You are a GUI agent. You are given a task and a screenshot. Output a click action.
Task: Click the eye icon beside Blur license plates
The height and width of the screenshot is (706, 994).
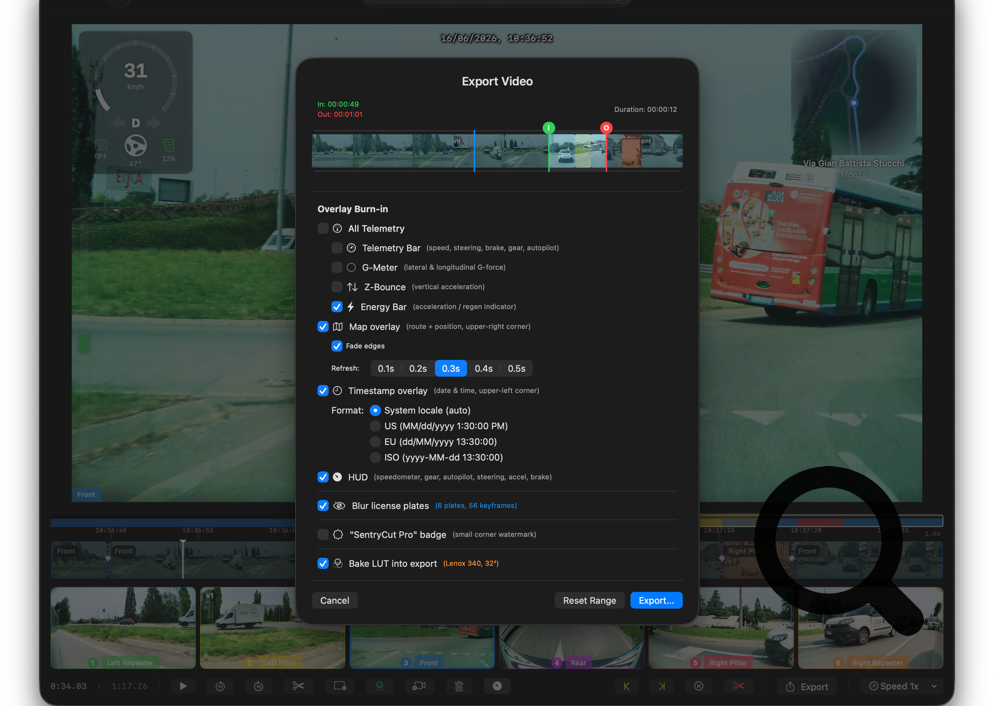(x=339, y=506)
